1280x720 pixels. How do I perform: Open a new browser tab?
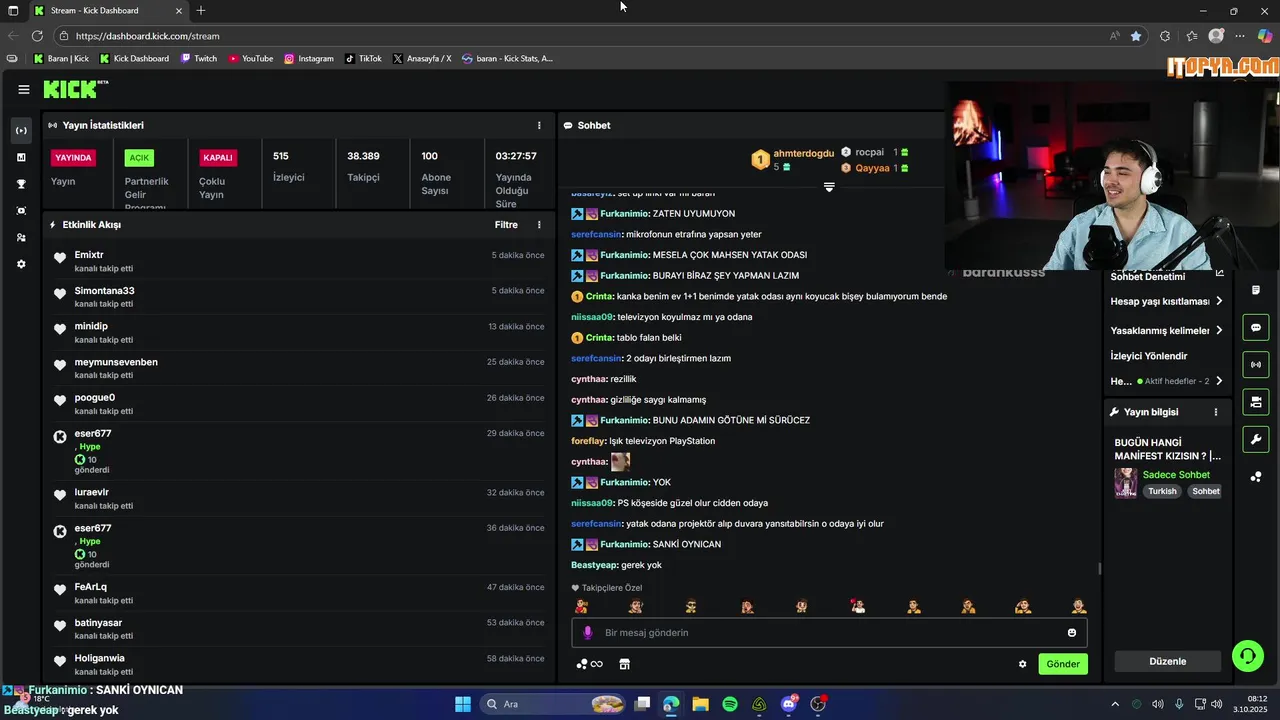click(x=201, y=11)
